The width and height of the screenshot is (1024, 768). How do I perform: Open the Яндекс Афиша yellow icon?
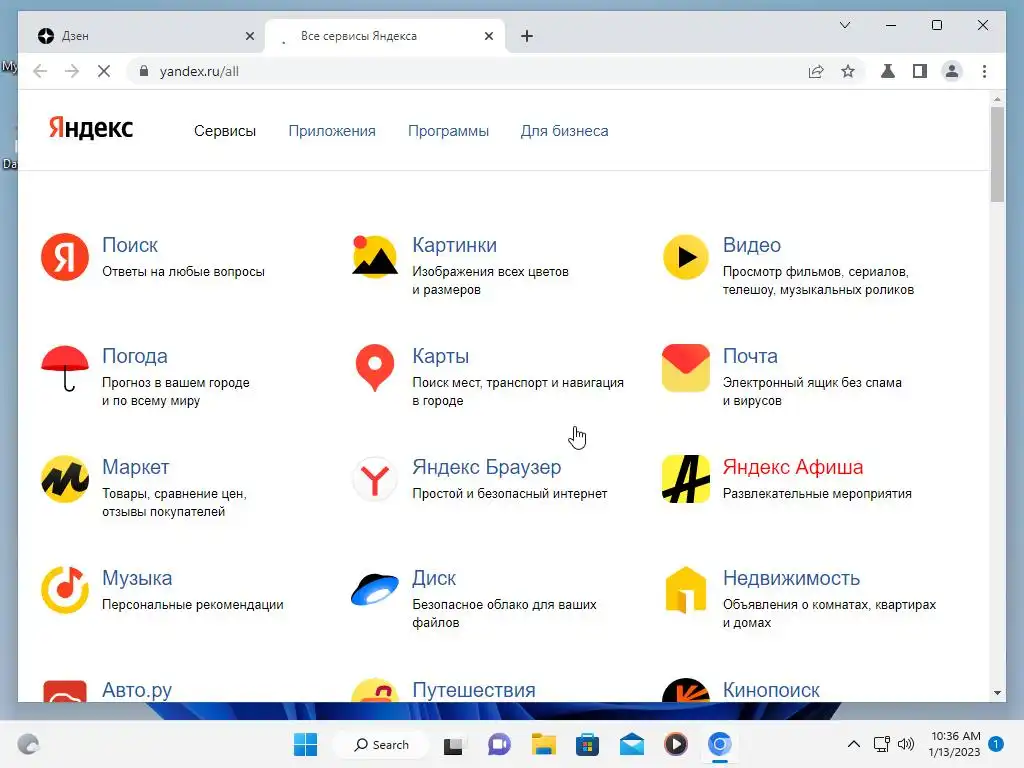(686, 479)
